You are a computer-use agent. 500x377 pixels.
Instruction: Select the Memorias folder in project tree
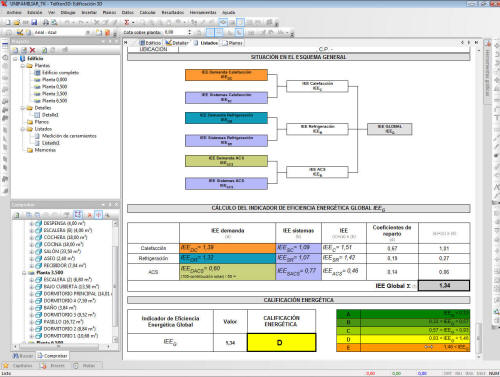tap(45, 150)
